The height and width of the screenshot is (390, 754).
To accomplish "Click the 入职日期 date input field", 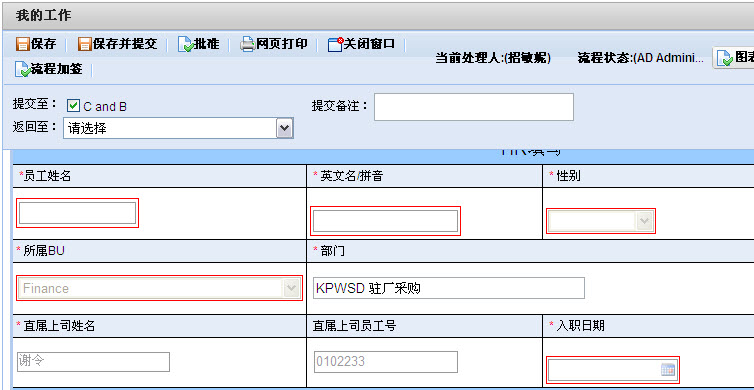I will tap(613, 370).
